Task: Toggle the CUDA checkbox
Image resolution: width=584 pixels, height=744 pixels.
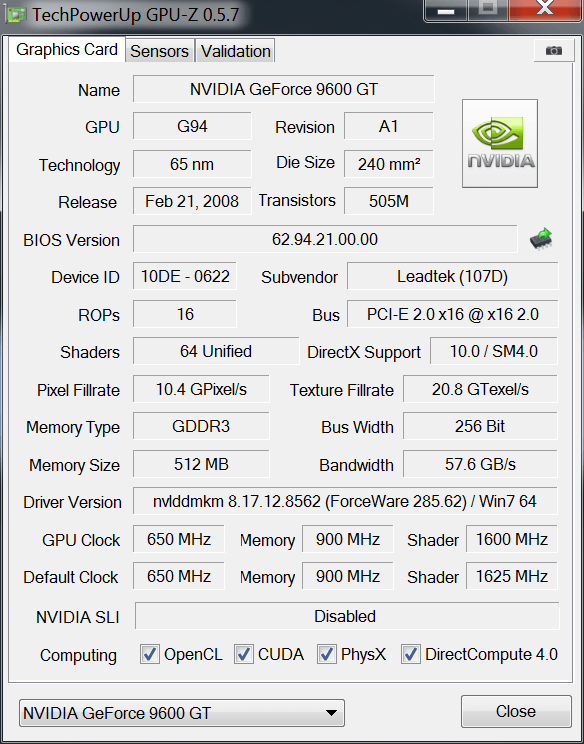Action: point(243,654)
